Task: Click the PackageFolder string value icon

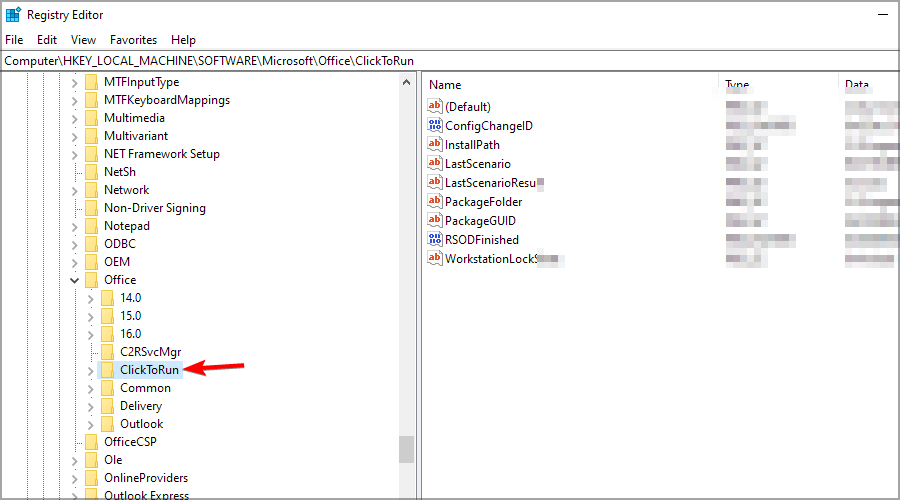Action: click(435, 201)
